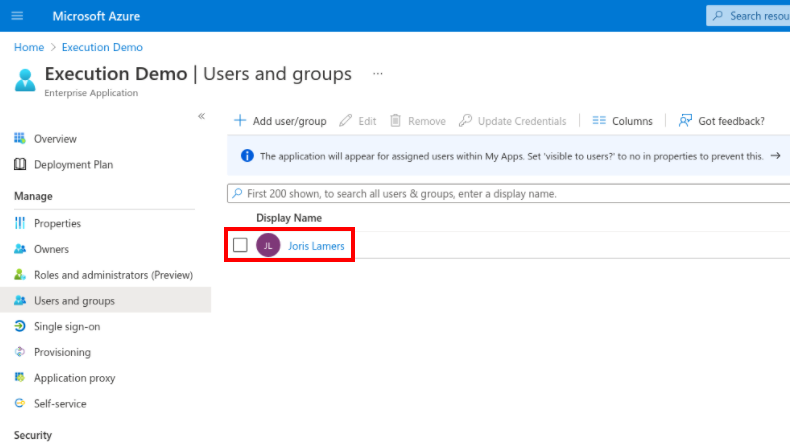Click the users and groups search field
Screen dimensions: 790x445
(x=508, y=194)
